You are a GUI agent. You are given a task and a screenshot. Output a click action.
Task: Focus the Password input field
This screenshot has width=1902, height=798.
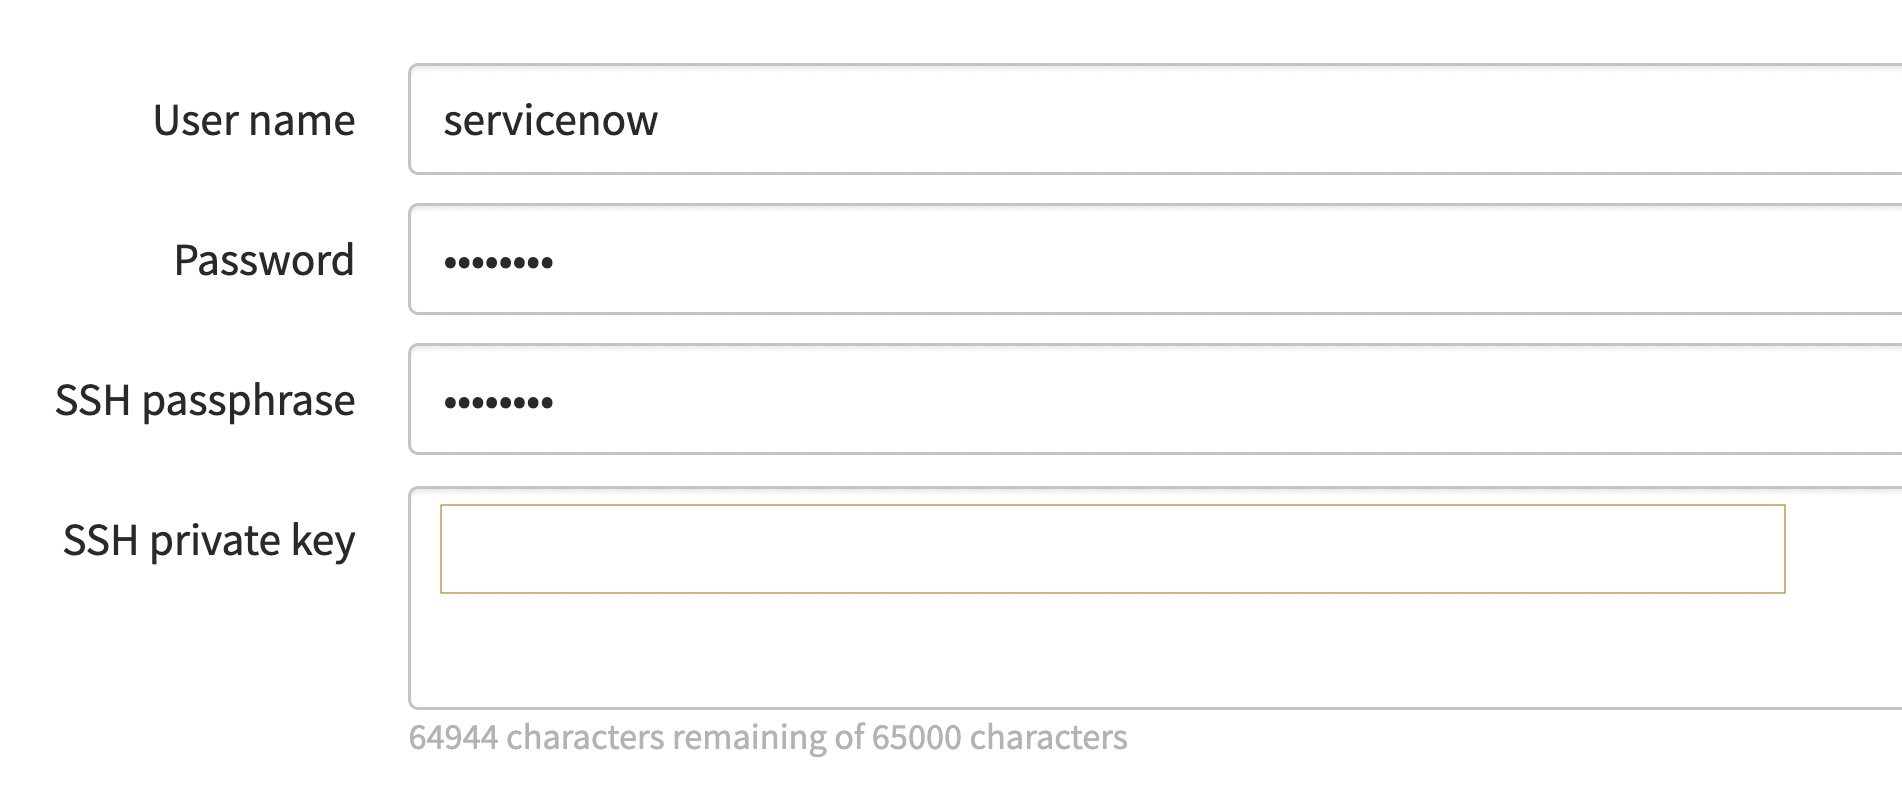(x=1150, y=260)
